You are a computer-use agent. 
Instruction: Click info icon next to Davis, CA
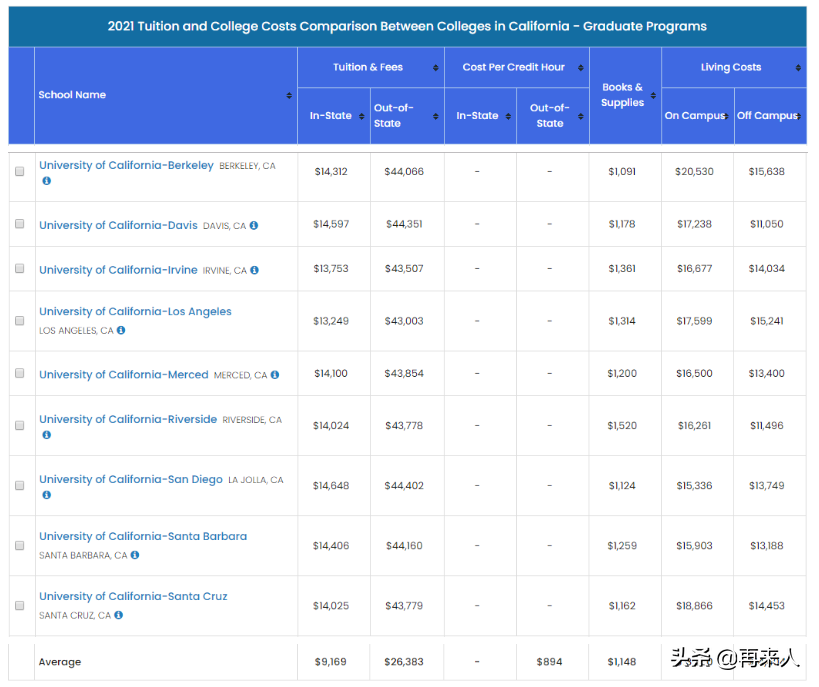(x=254, y=226)
